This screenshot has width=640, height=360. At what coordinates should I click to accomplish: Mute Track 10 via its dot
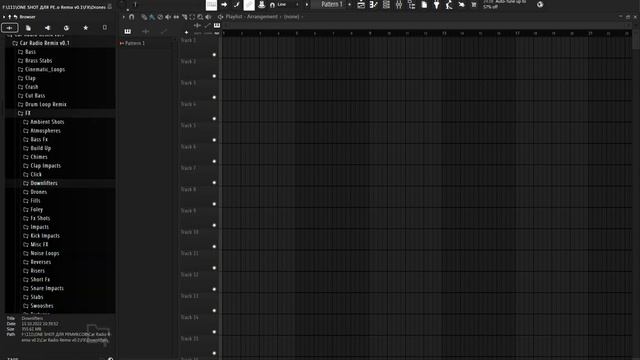pyautogui.click(x=214, y=247)
